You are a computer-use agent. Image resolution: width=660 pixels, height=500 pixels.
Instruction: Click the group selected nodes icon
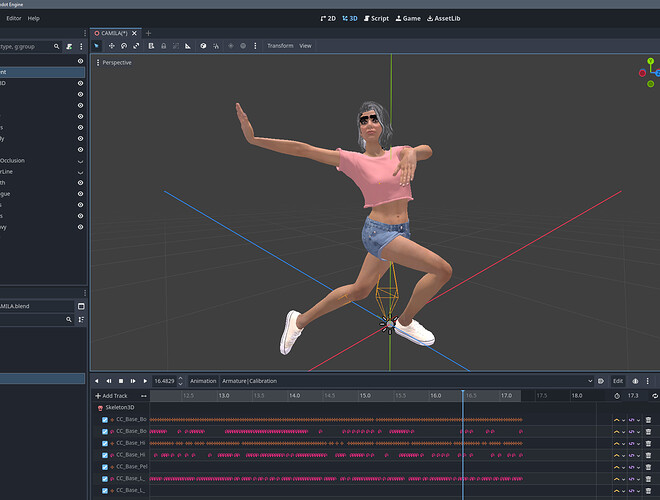176,46
